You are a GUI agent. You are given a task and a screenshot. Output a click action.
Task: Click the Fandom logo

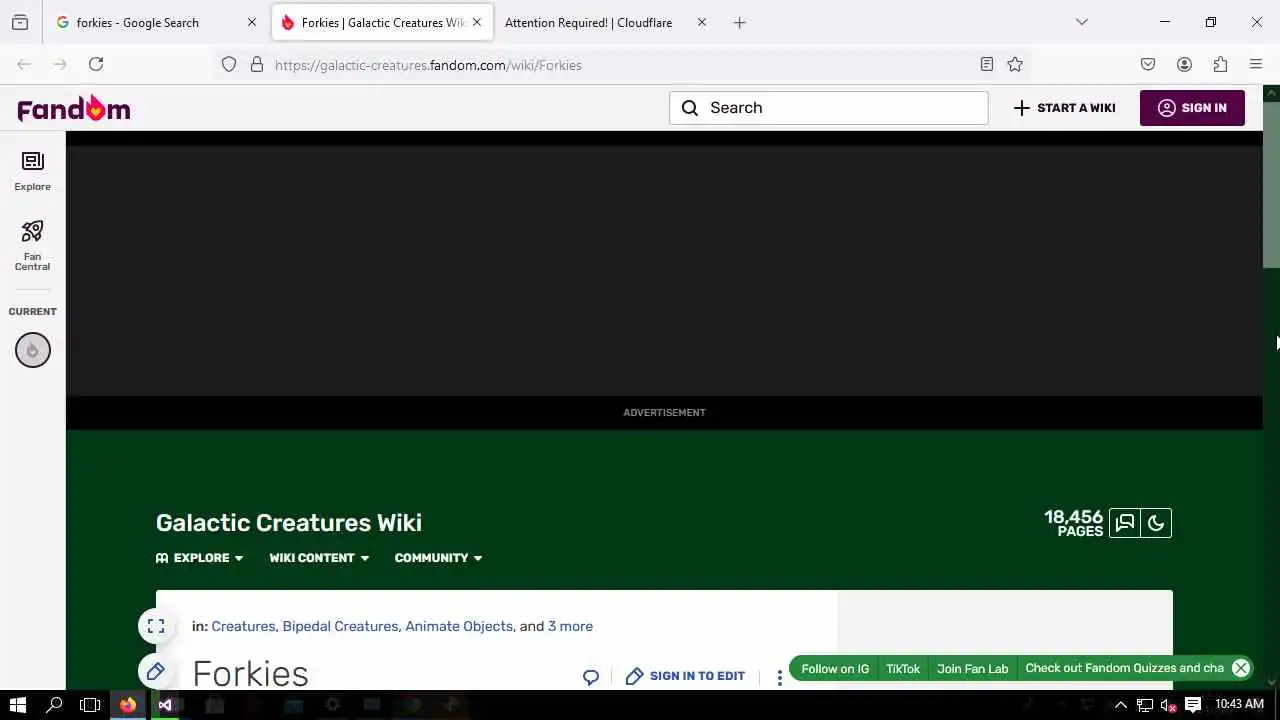(x=74, y=108)
